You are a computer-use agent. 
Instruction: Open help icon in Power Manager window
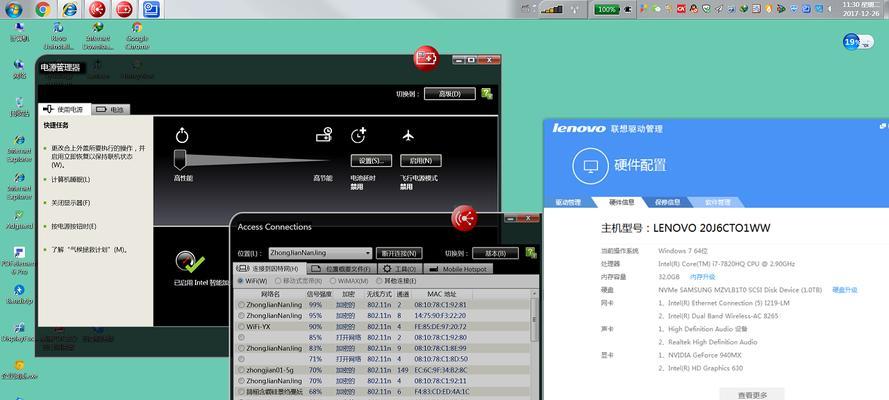coord(486,94)
